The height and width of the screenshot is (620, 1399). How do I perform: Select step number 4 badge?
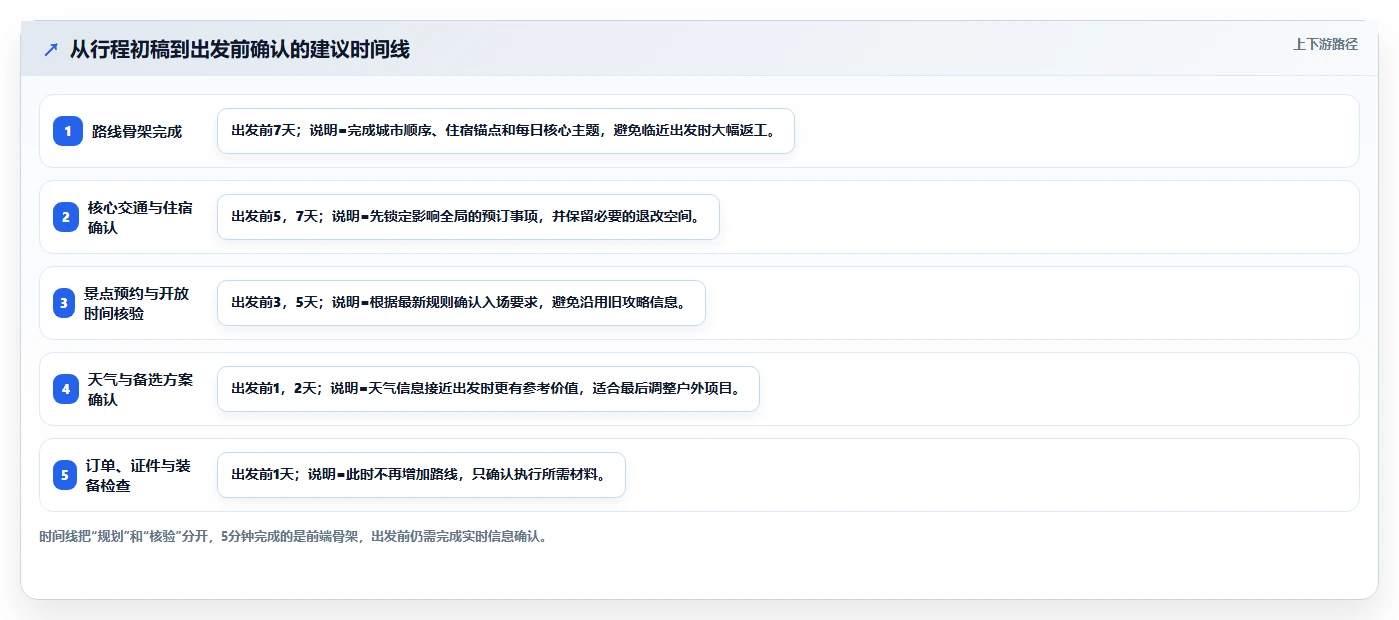tap(65, 389)
